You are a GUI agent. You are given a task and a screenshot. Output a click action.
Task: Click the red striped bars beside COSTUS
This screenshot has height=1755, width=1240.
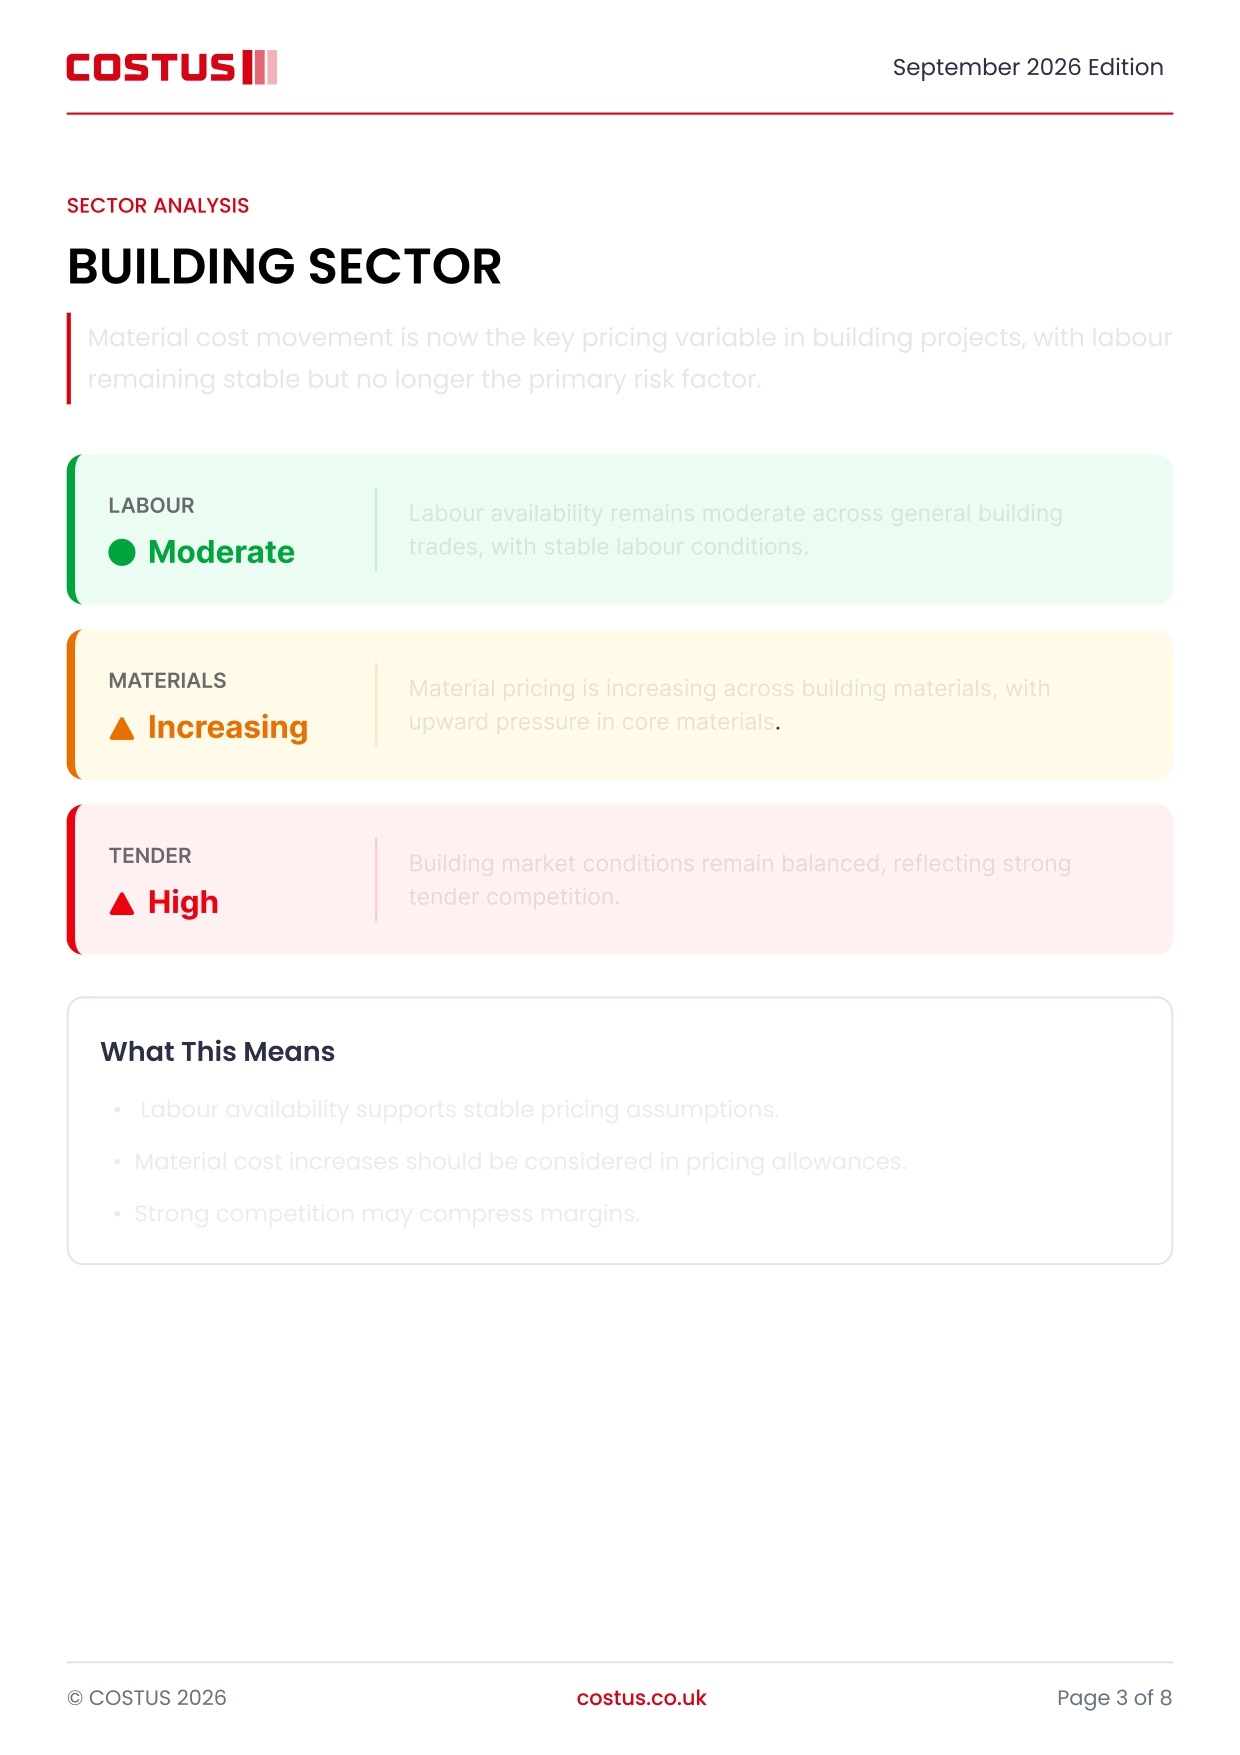pyautogui.click(x=260, y=68)
